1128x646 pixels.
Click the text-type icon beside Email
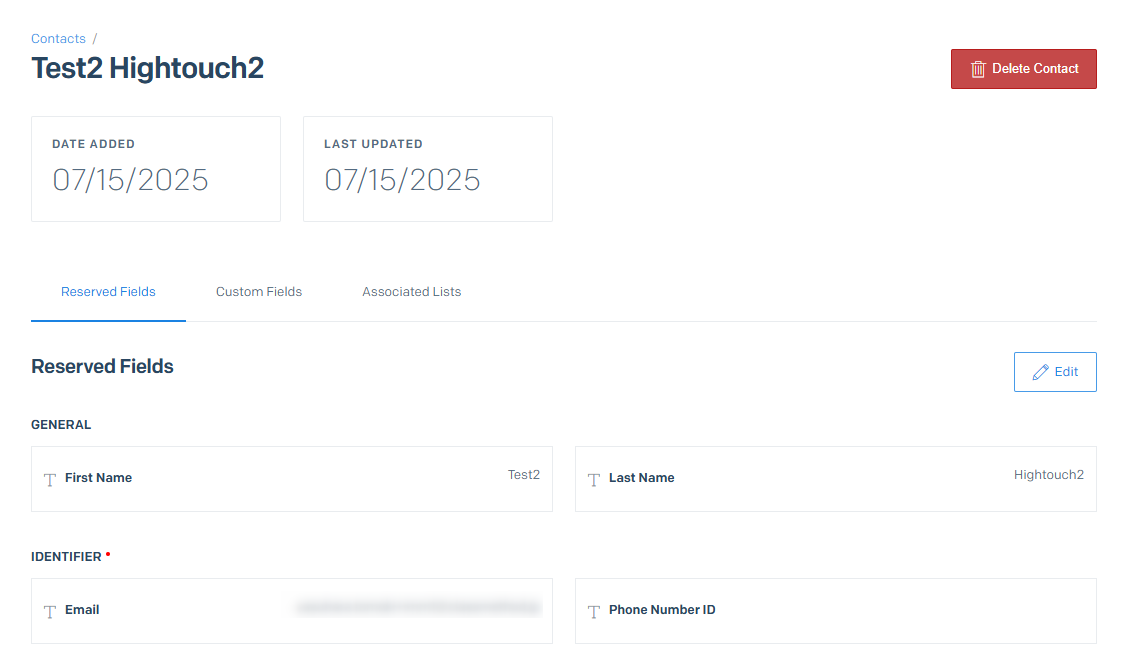pos(50,611)
